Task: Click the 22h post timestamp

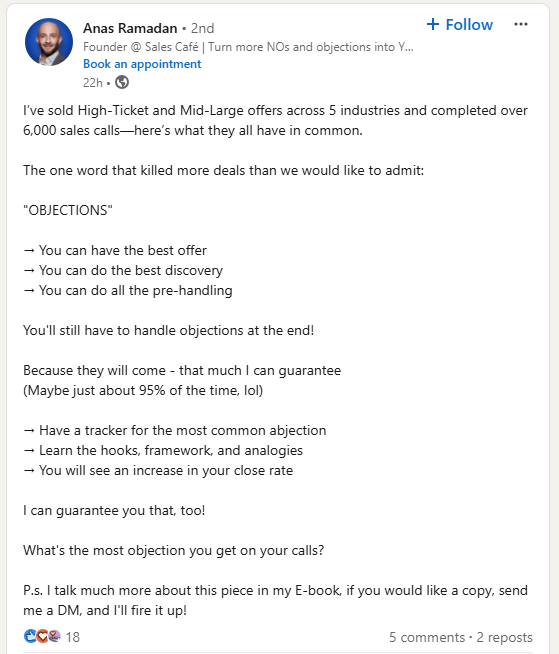Action: pos(93,83)
